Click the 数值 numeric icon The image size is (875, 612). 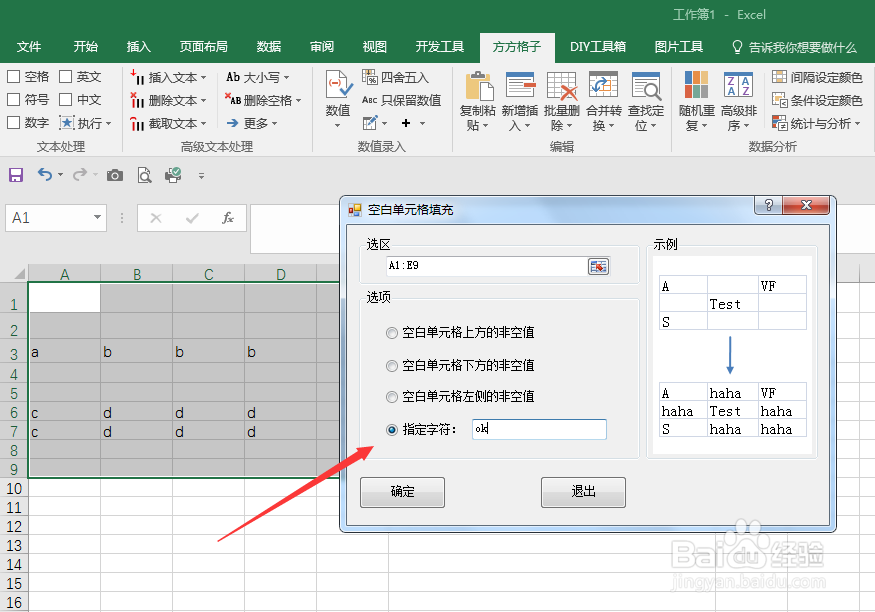(338, 85)
